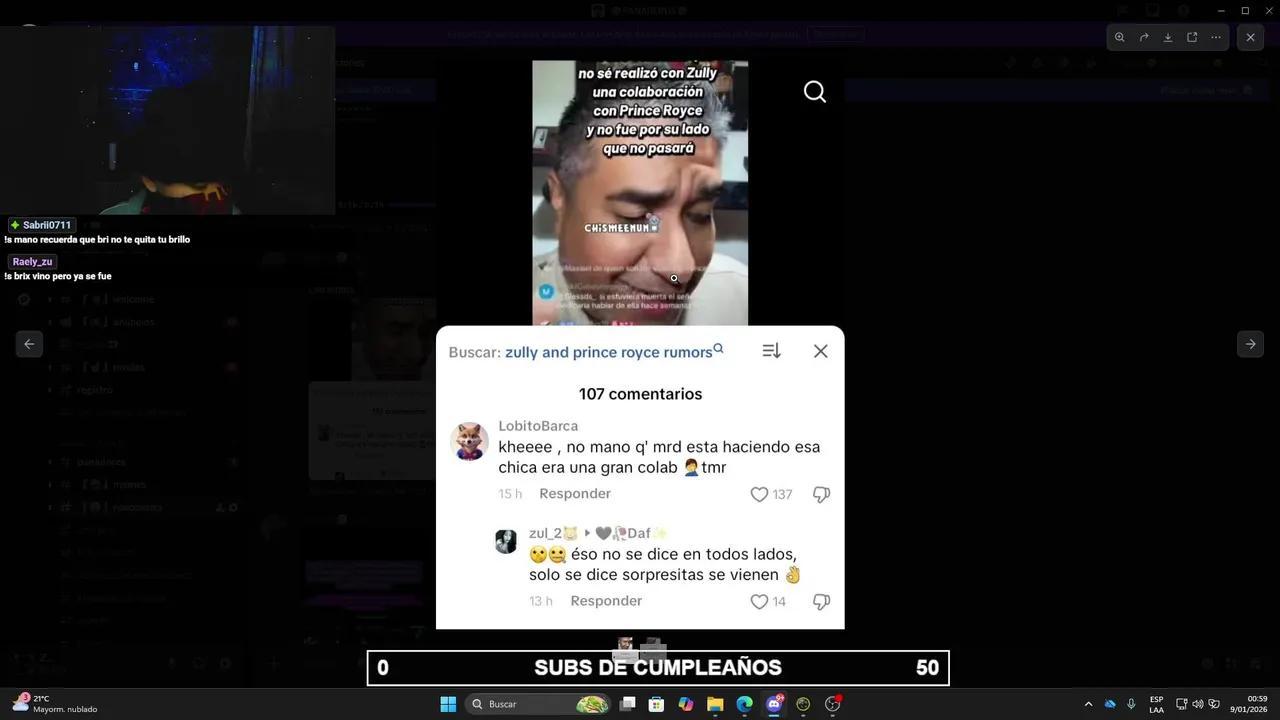1280x720 pixels.
Task: Reply to zul_2's comment
Action: [606, 601]
